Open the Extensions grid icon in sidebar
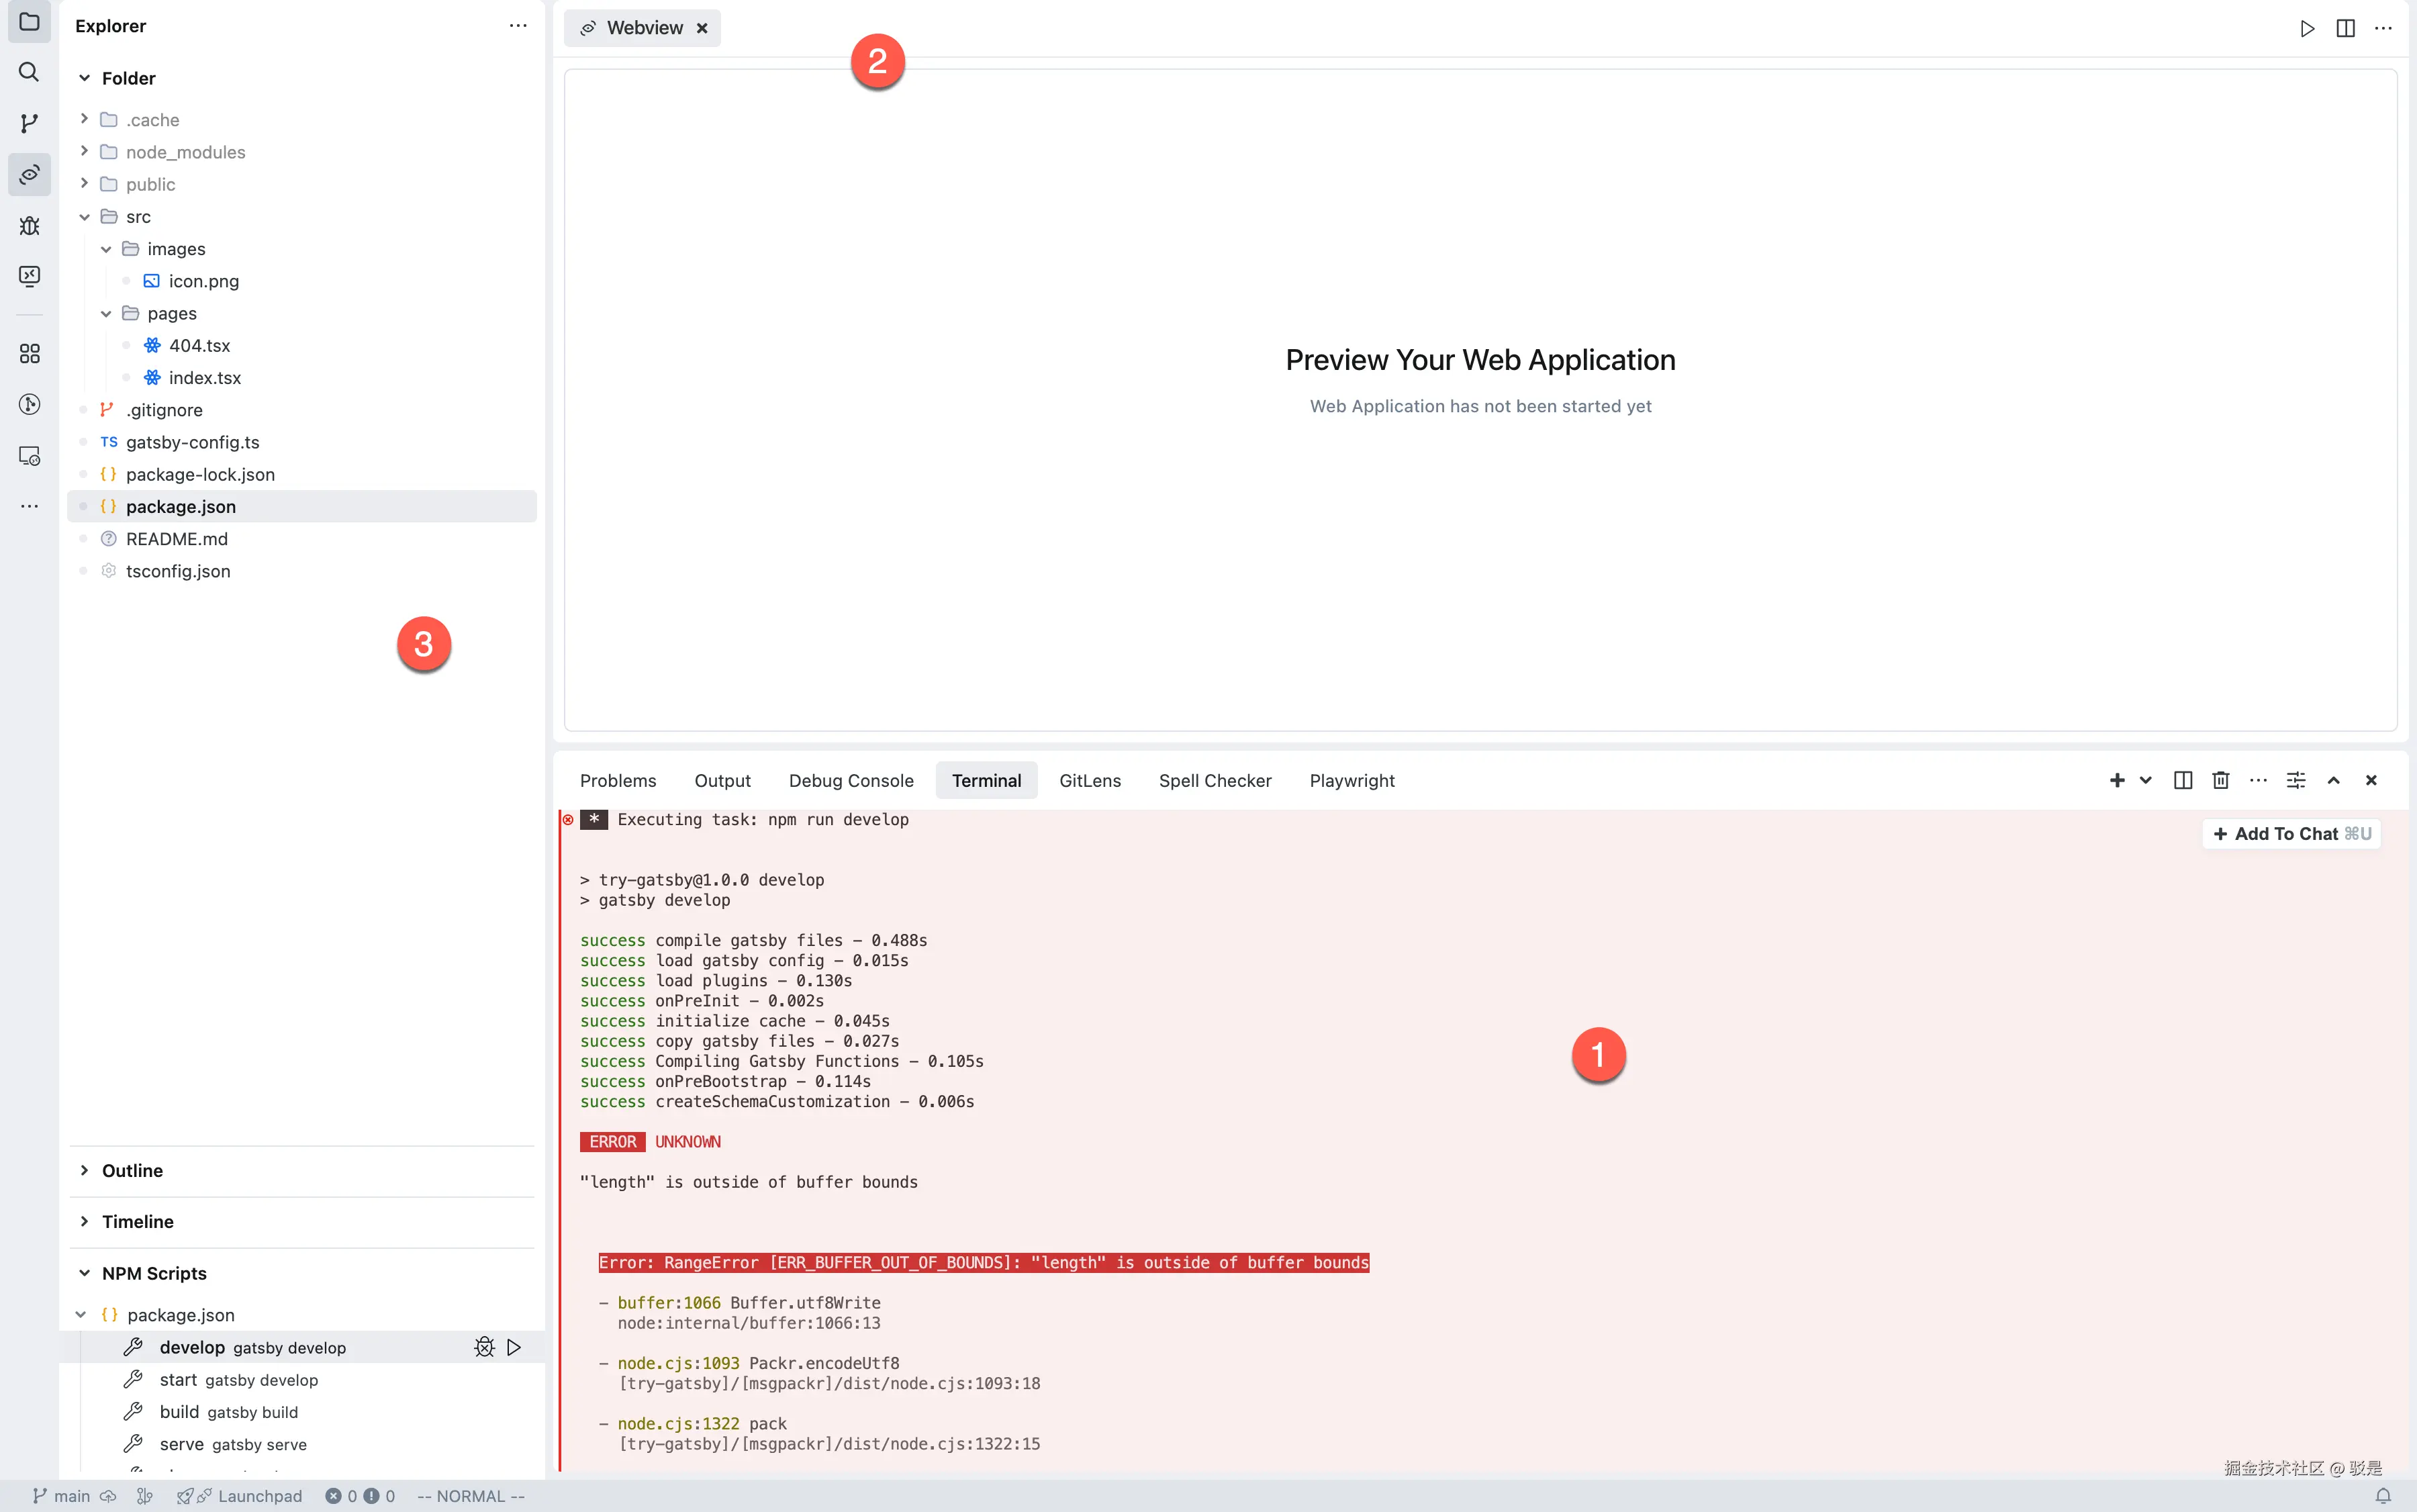 pos(29,353)
